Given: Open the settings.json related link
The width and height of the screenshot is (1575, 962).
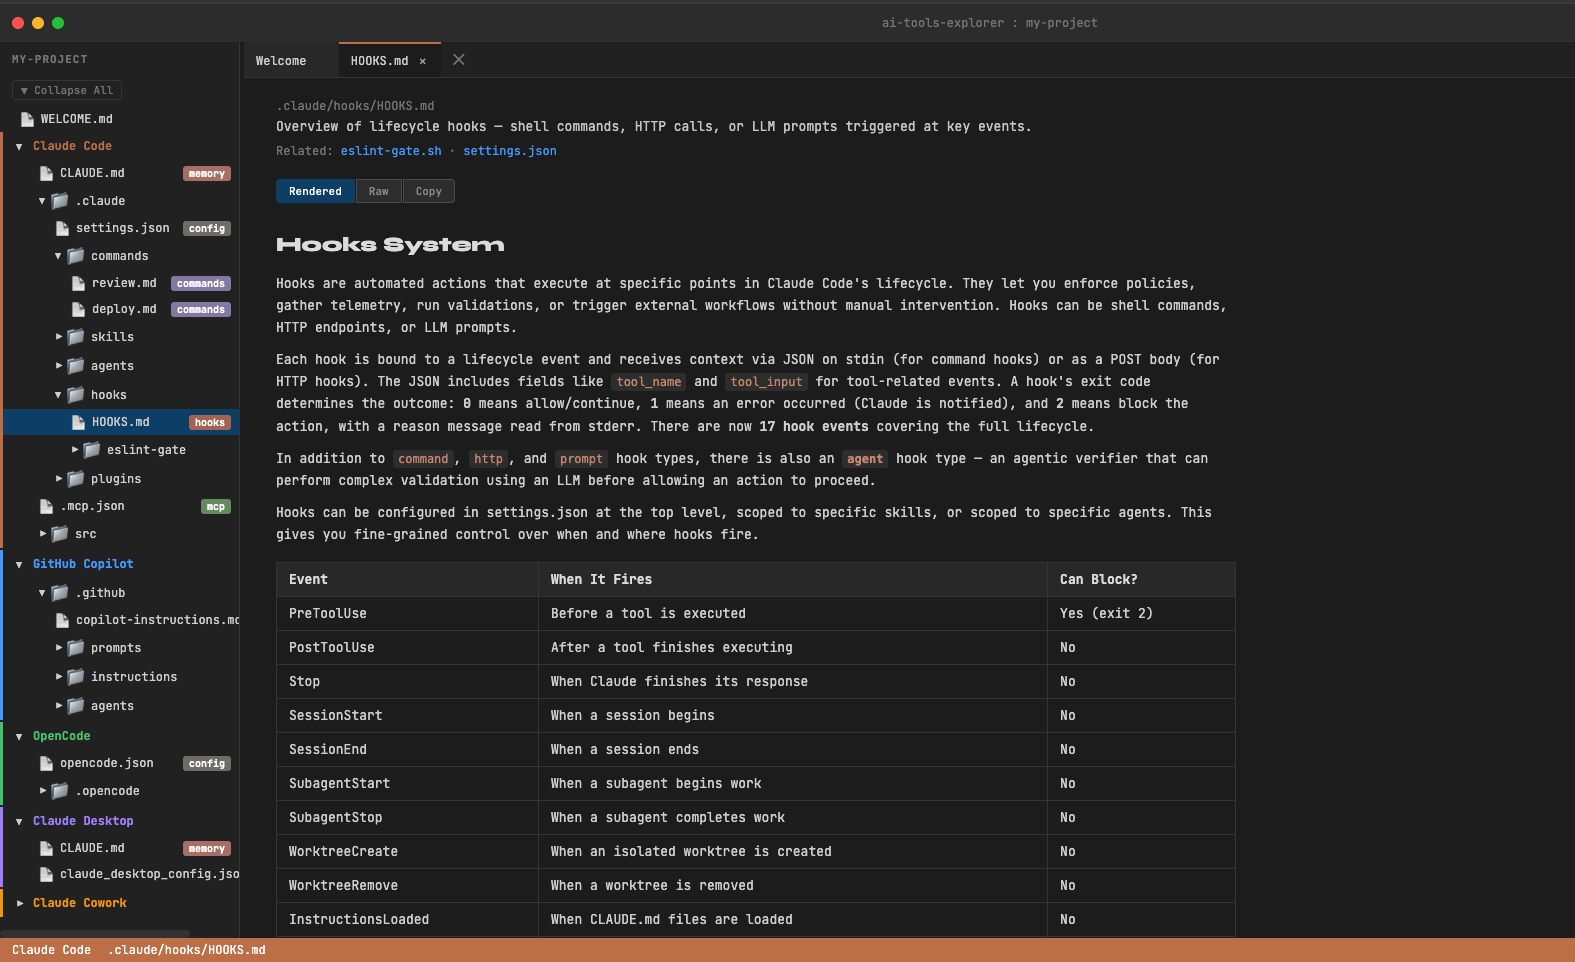Looking at the screenshot, I should 510,151.
